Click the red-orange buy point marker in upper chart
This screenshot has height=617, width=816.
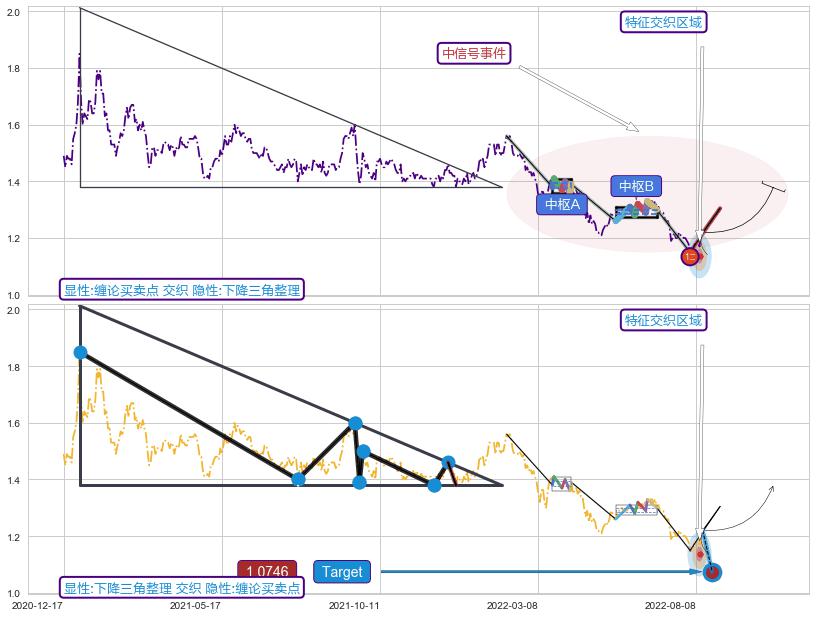pos(690,256)
